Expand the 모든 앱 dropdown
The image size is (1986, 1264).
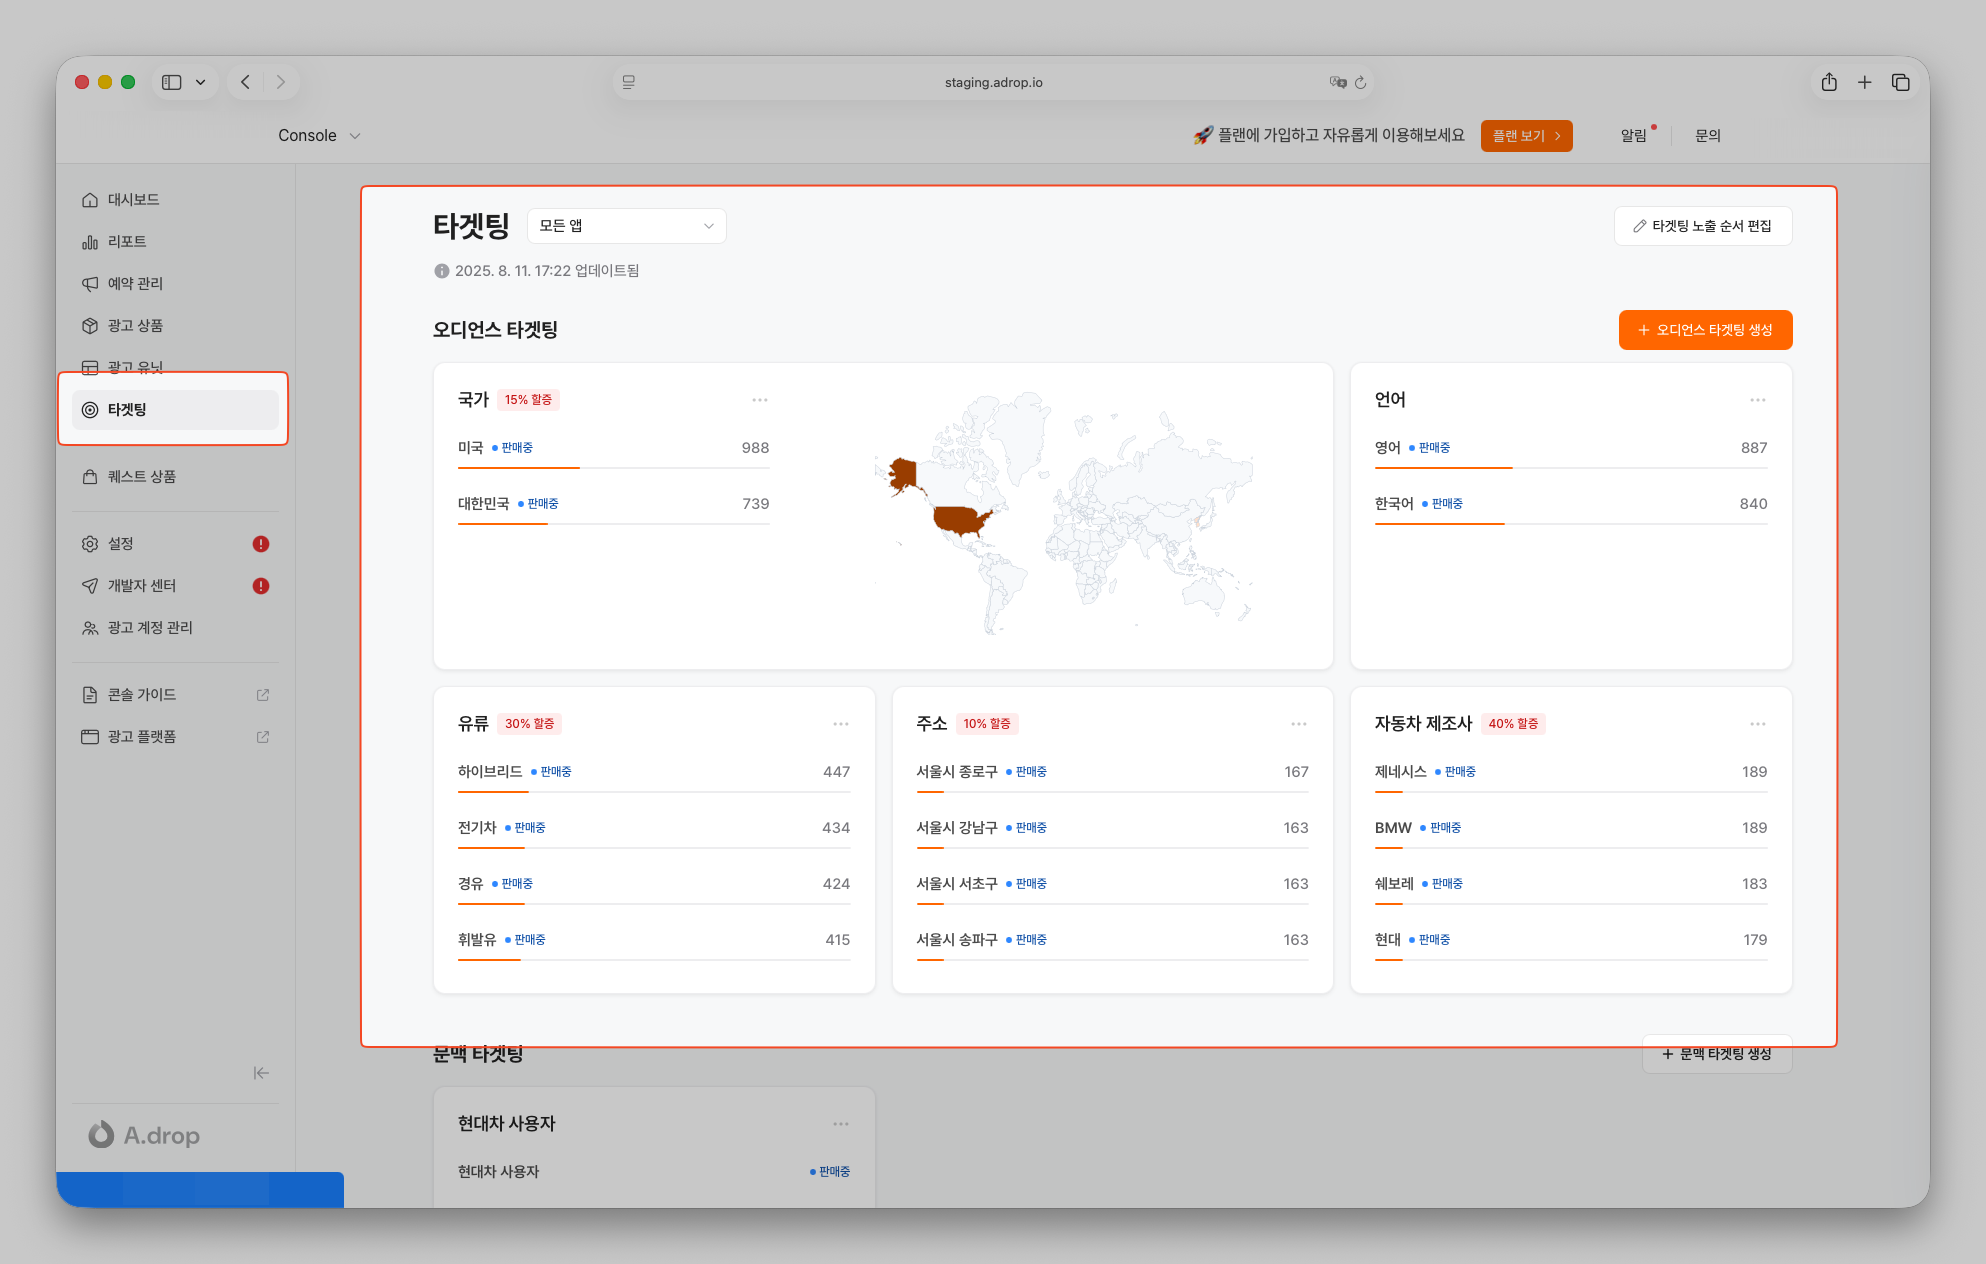coord(626,226)
